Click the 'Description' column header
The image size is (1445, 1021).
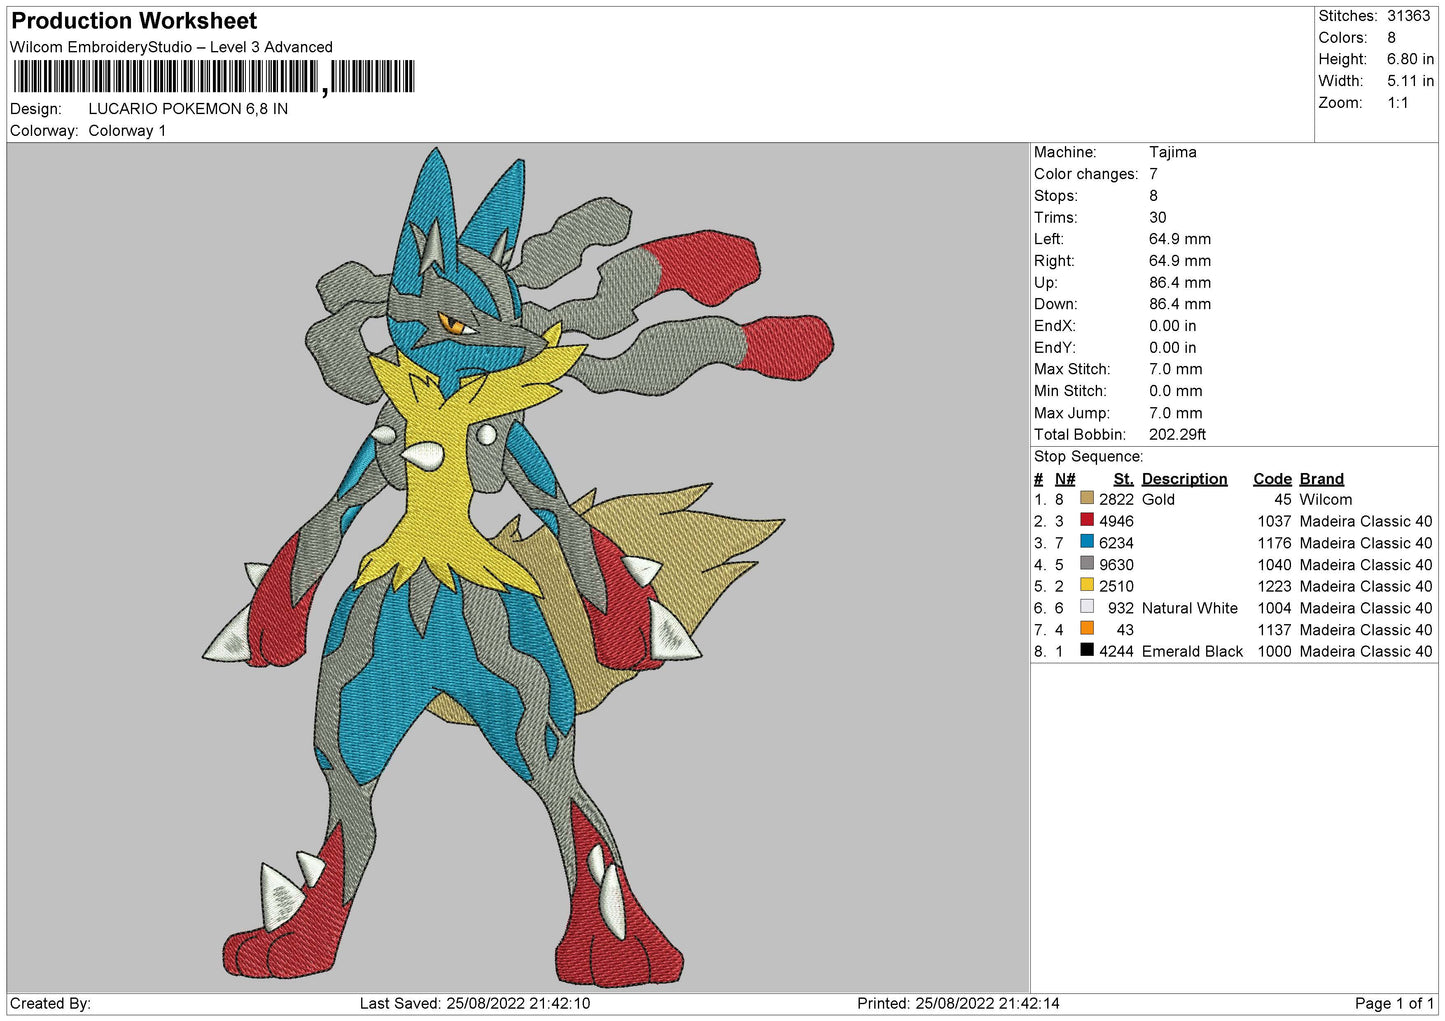point(1184,479)
